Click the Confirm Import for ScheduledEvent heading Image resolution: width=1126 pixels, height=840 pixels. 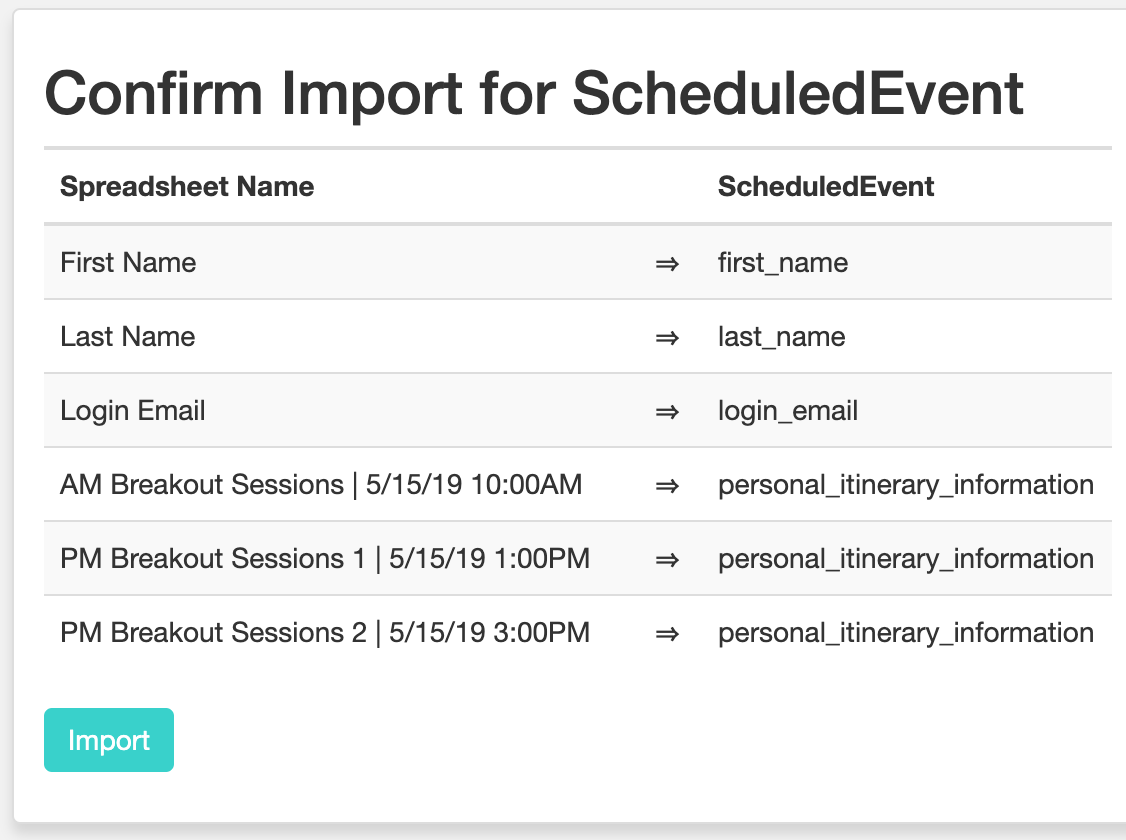pyautogui.click(x=535, y=92)
